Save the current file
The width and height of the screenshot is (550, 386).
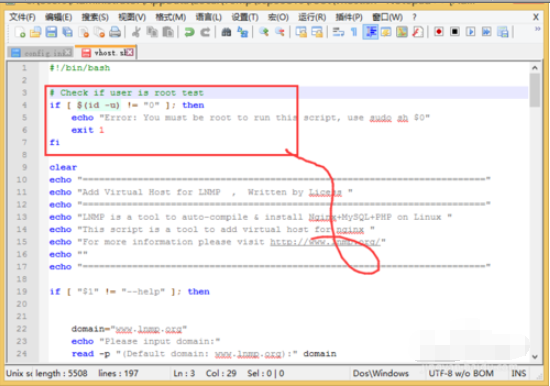[x=51, y=32]
